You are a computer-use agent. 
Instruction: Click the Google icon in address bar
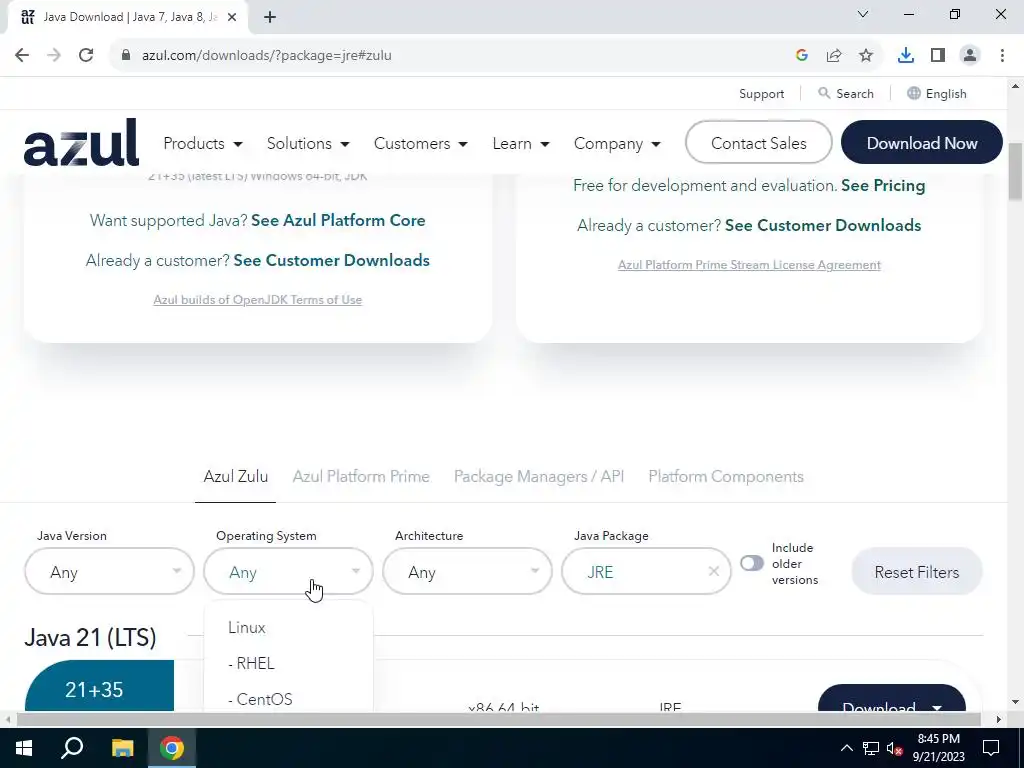pyautogui.click(x=802, y=56)
